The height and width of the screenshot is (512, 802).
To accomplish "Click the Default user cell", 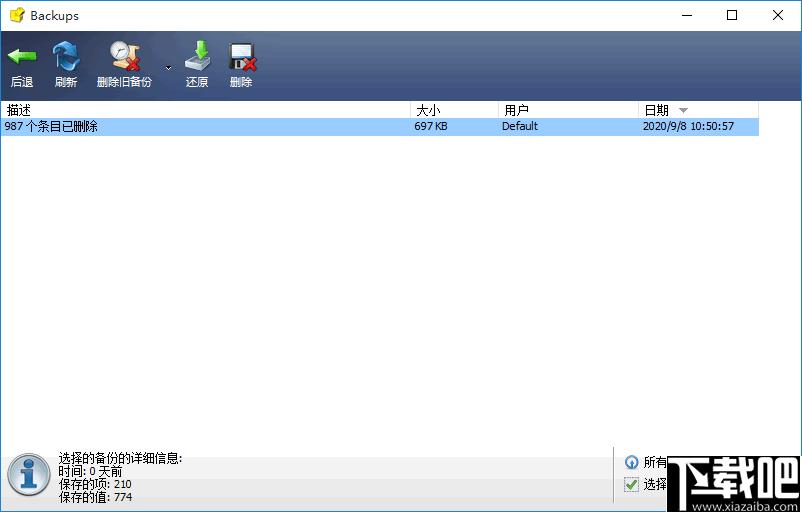I will (x=520, y=126).
